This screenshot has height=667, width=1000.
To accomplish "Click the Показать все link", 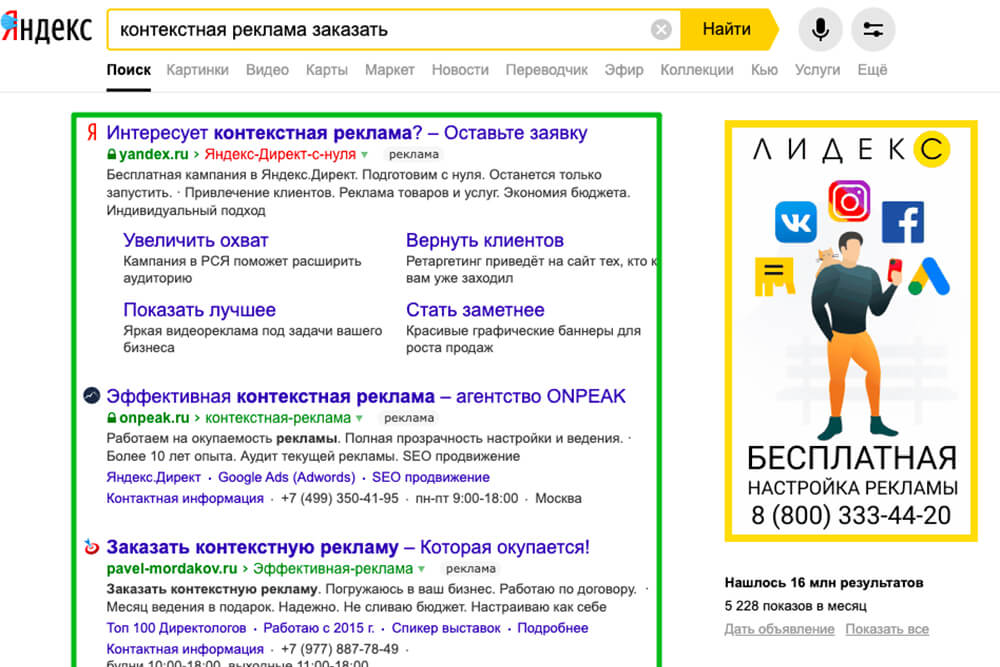I will 887,629.
